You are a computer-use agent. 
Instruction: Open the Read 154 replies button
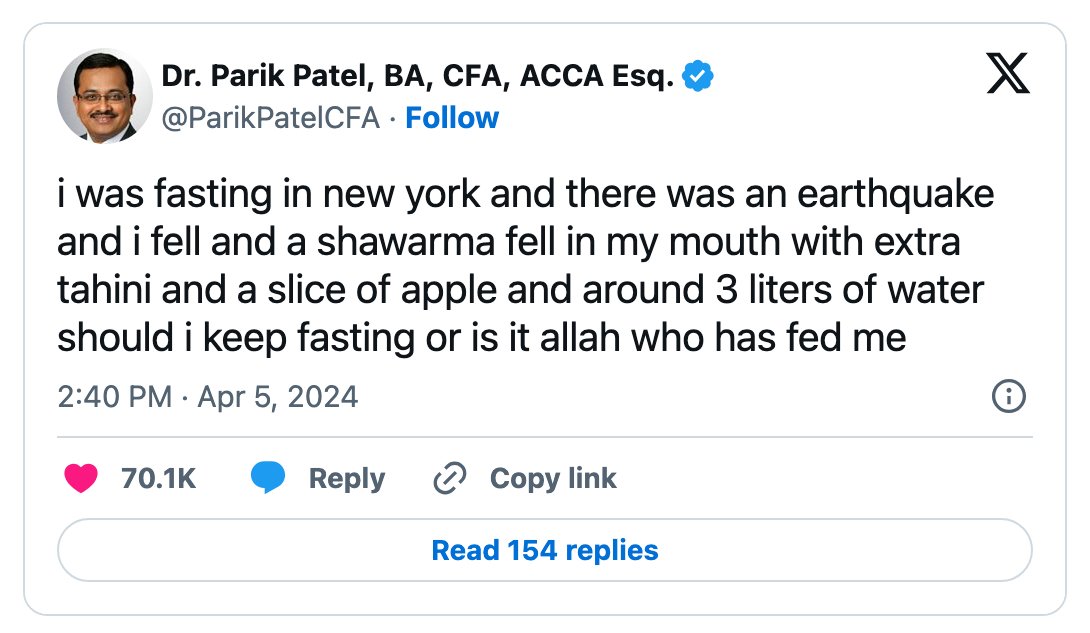coord(545,550)
